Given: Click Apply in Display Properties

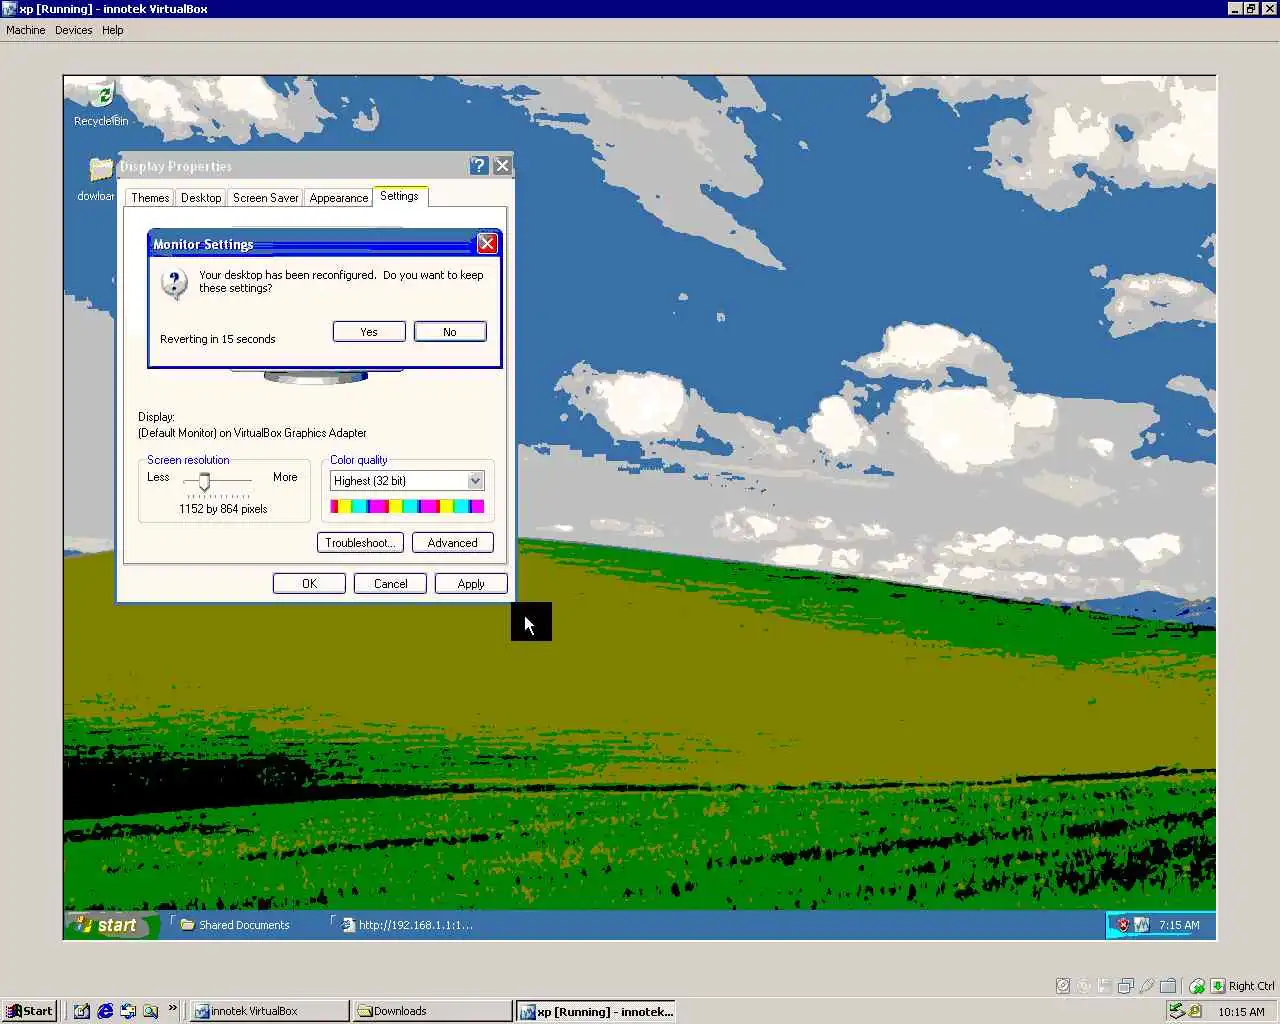Looking at the screenshot, I should (471, 584).
